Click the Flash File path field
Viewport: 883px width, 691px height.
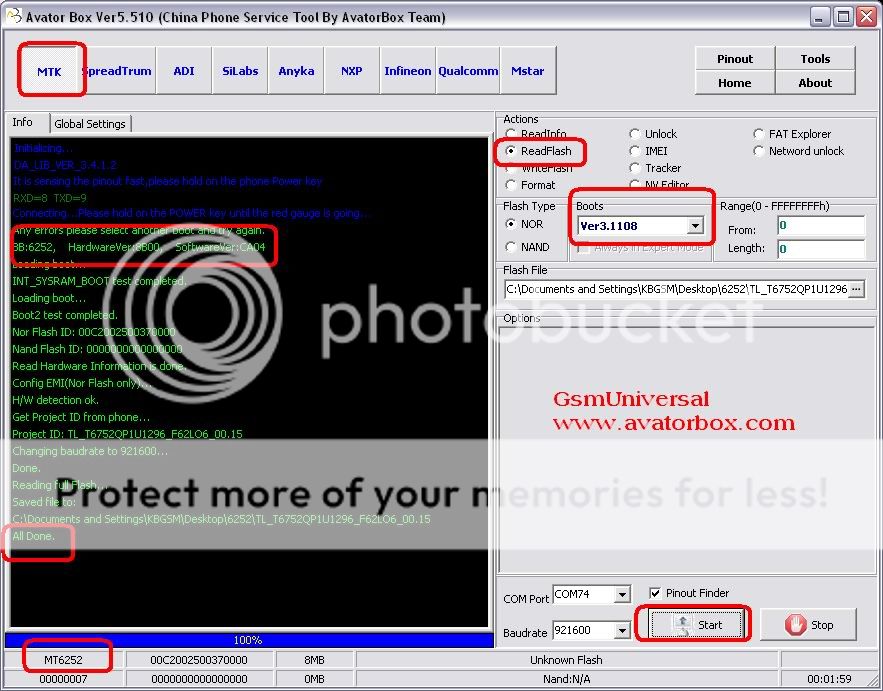(676, 289)
